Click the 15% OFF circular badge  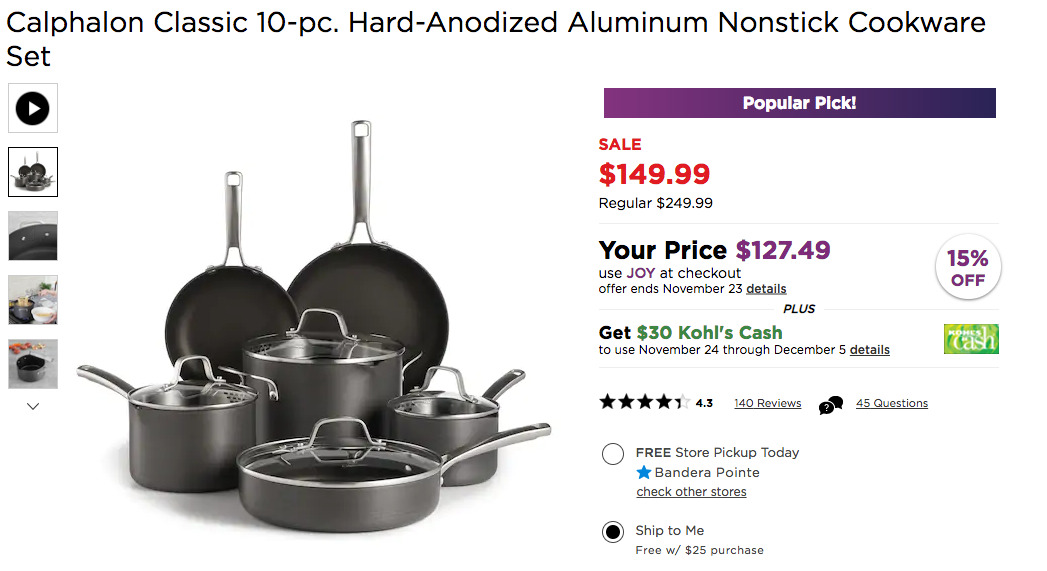point(968,267)
